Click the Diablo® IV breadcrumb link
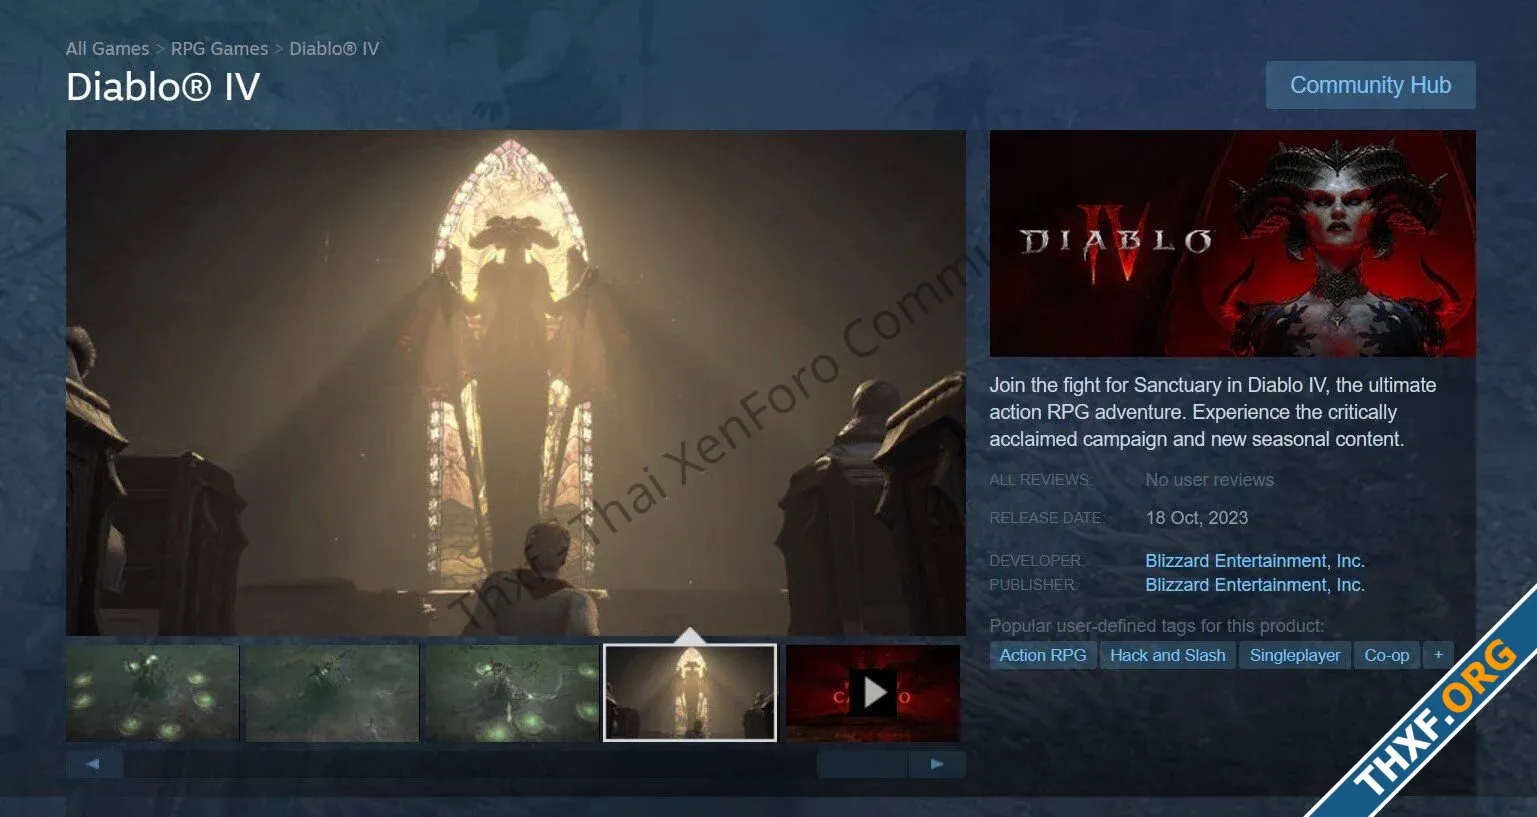1537x817 pixels. click(x=334, y=48)
